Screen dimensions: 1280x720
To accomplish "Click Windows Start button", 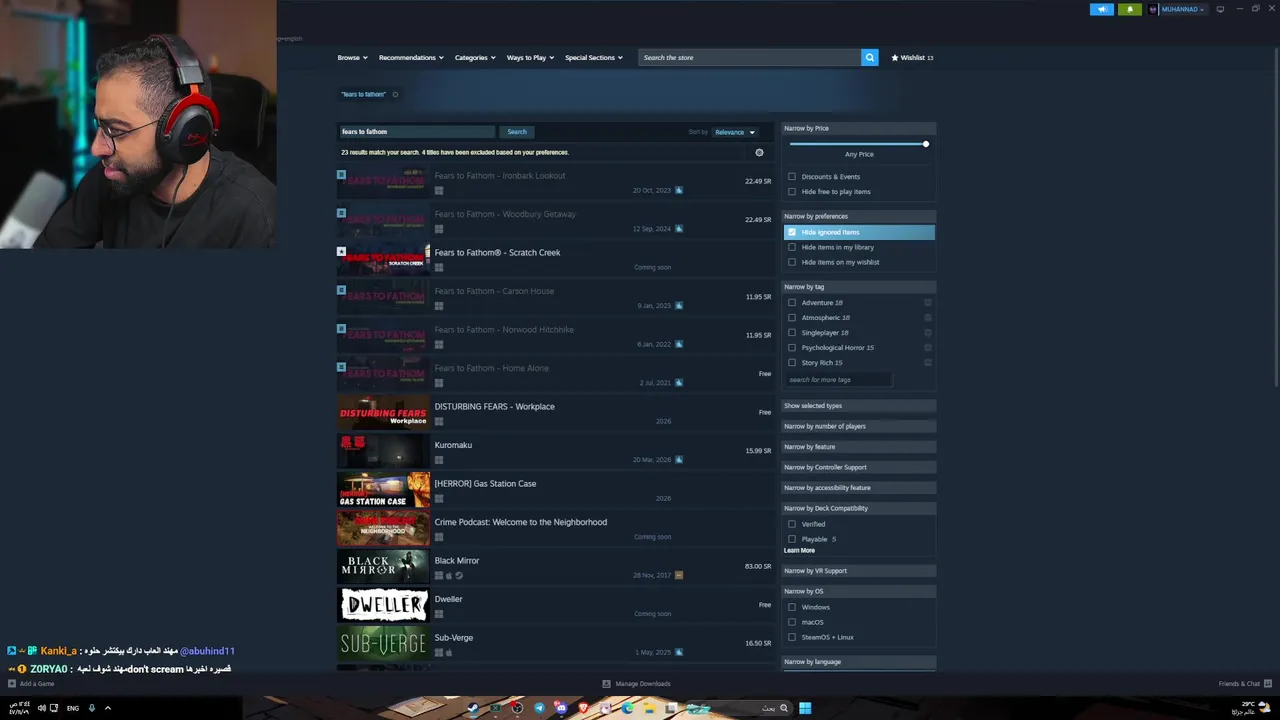I will point(805,708).
